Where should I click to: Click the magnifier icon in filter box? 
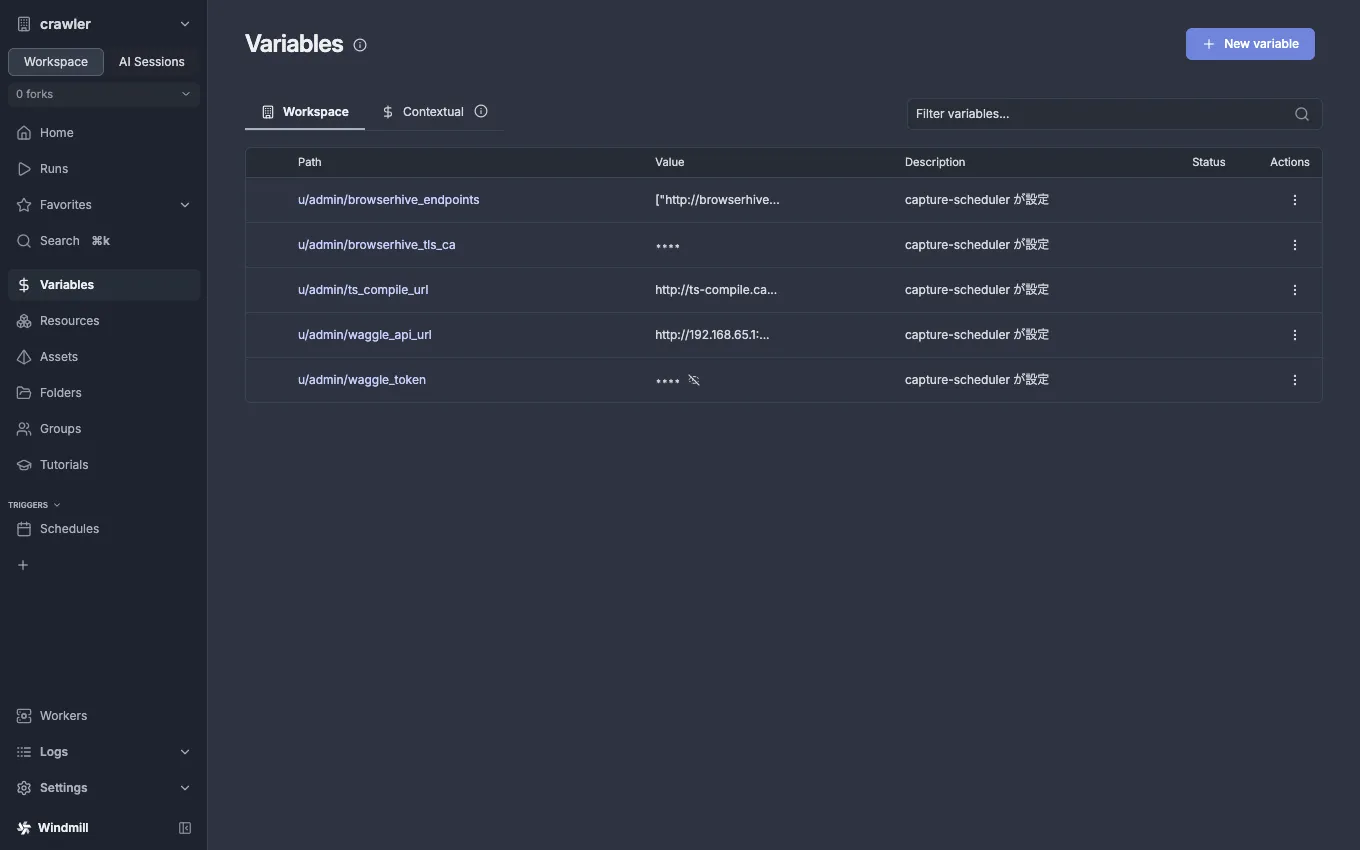coord(1302,114)
